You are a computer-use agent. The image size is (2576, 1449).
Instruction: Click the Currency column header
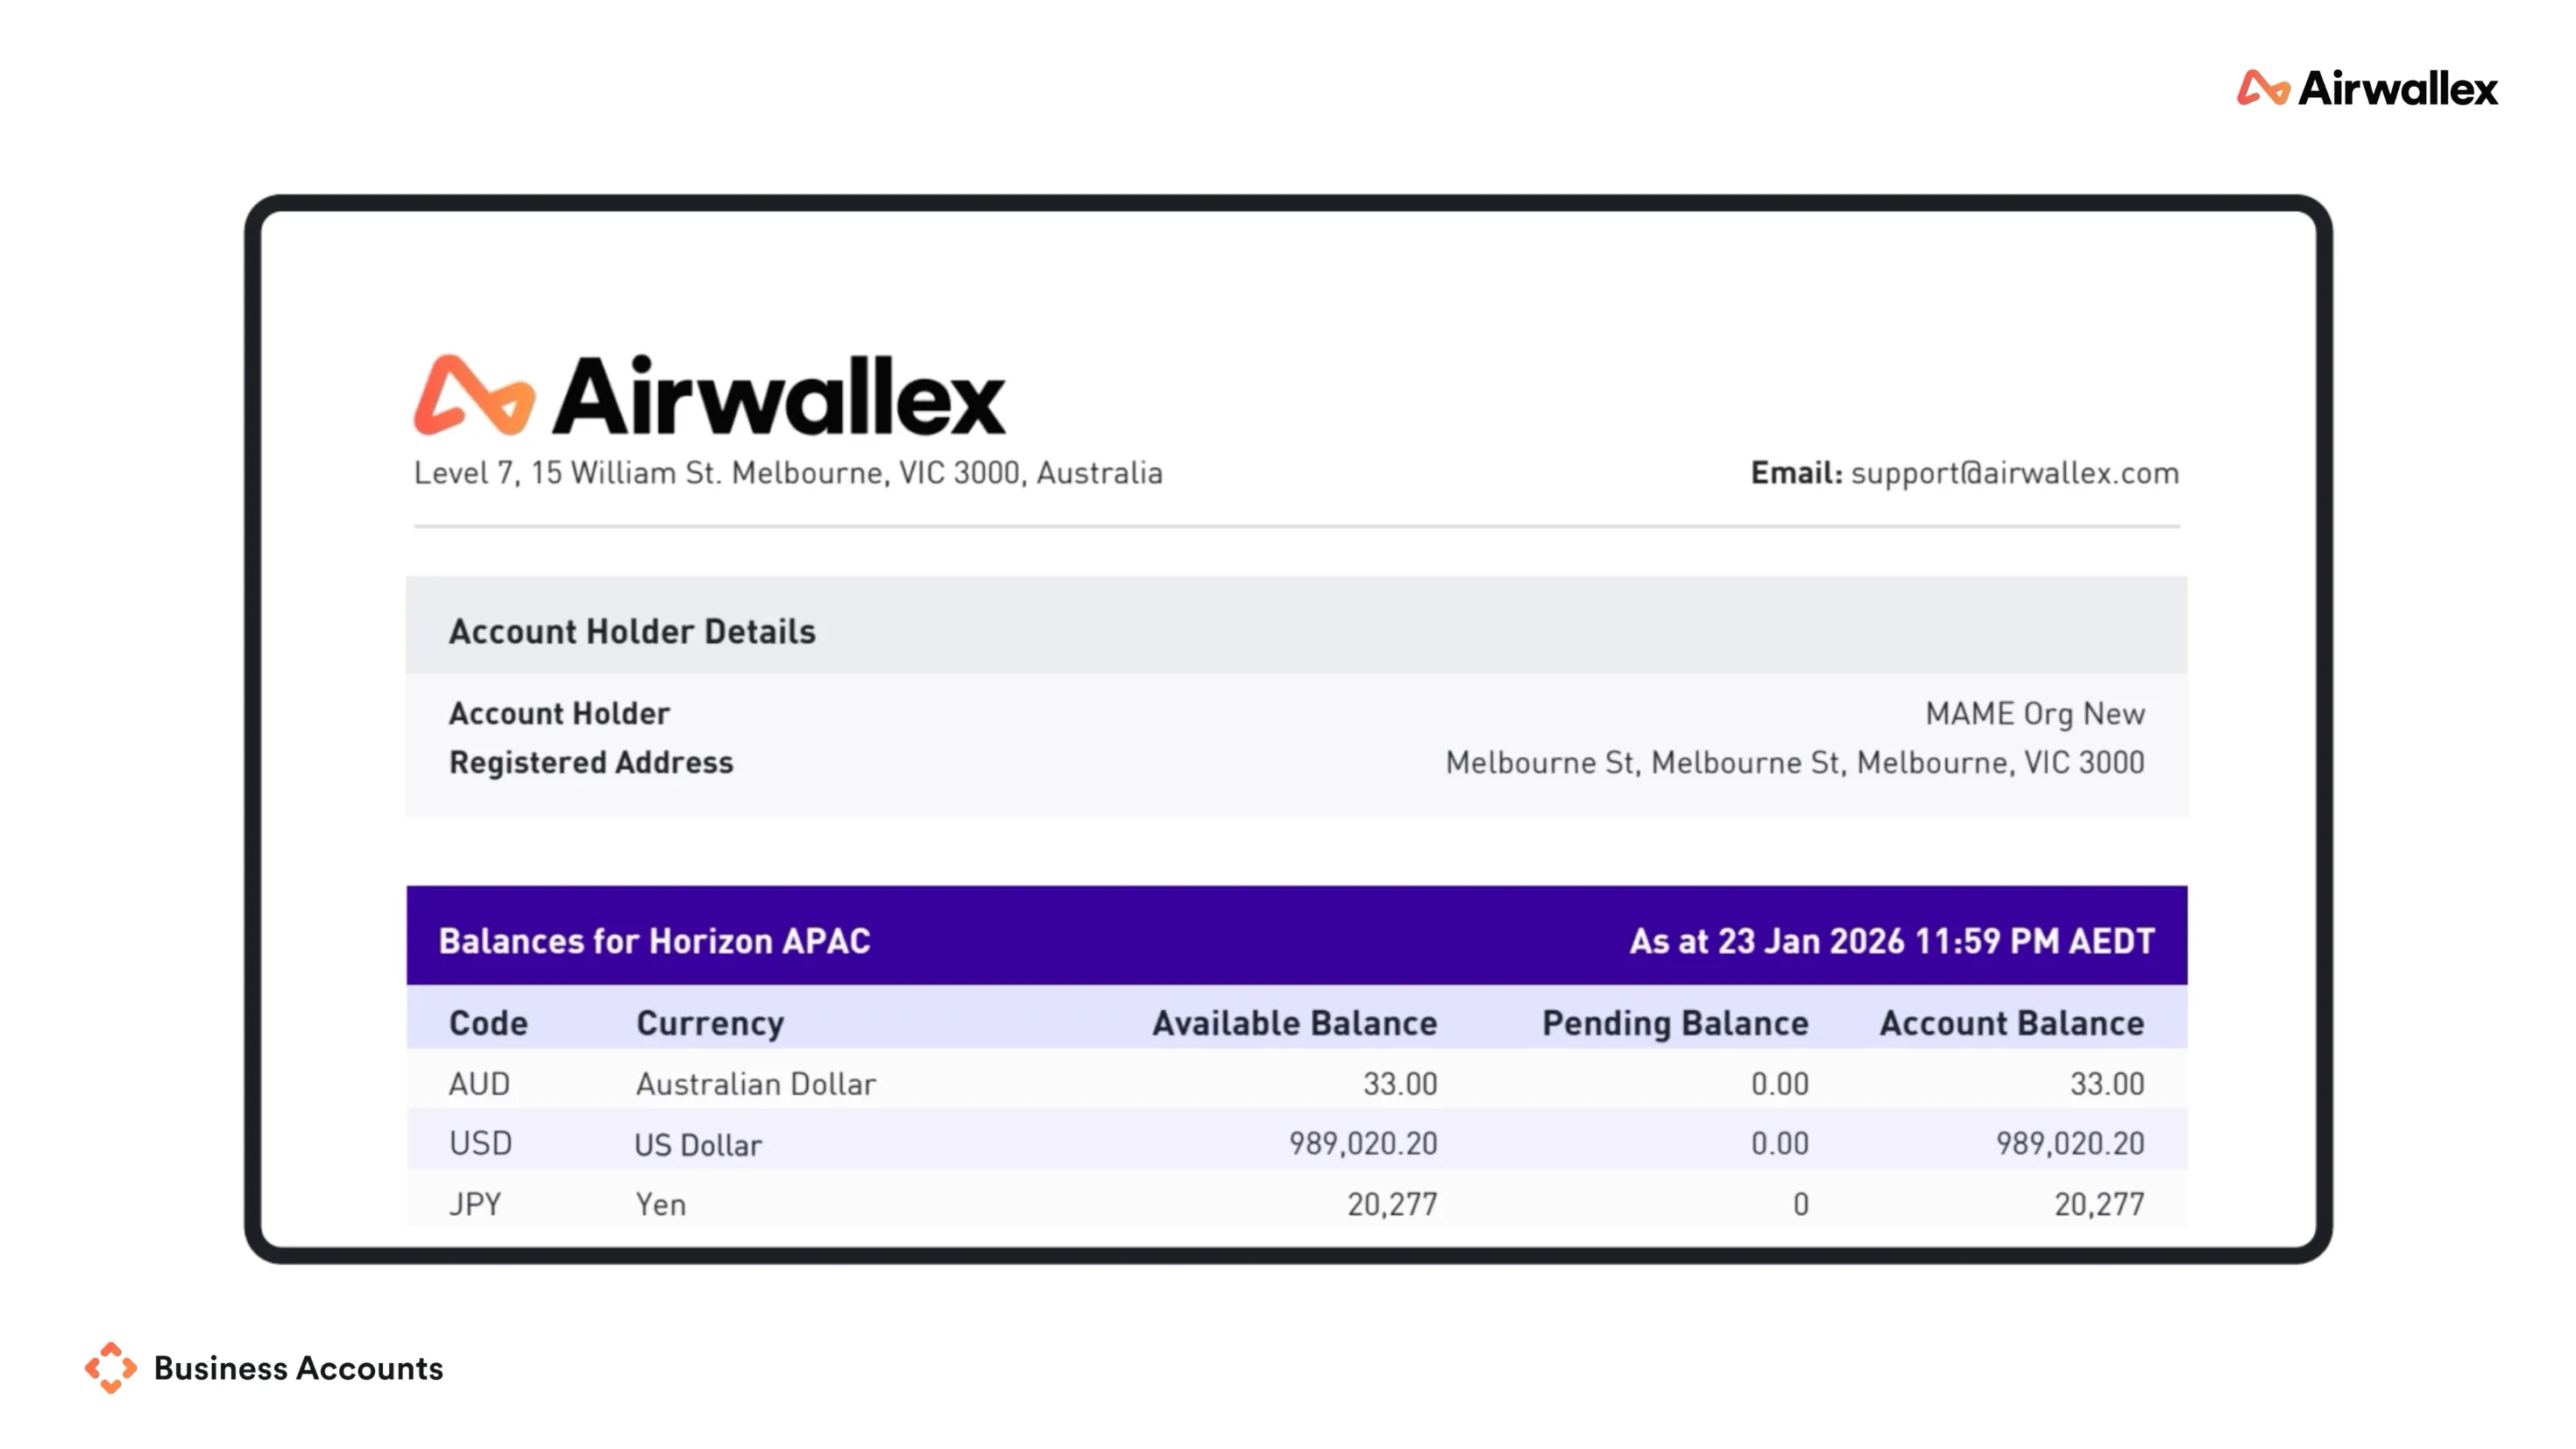pyautogui.click(x=710, y=1022)
